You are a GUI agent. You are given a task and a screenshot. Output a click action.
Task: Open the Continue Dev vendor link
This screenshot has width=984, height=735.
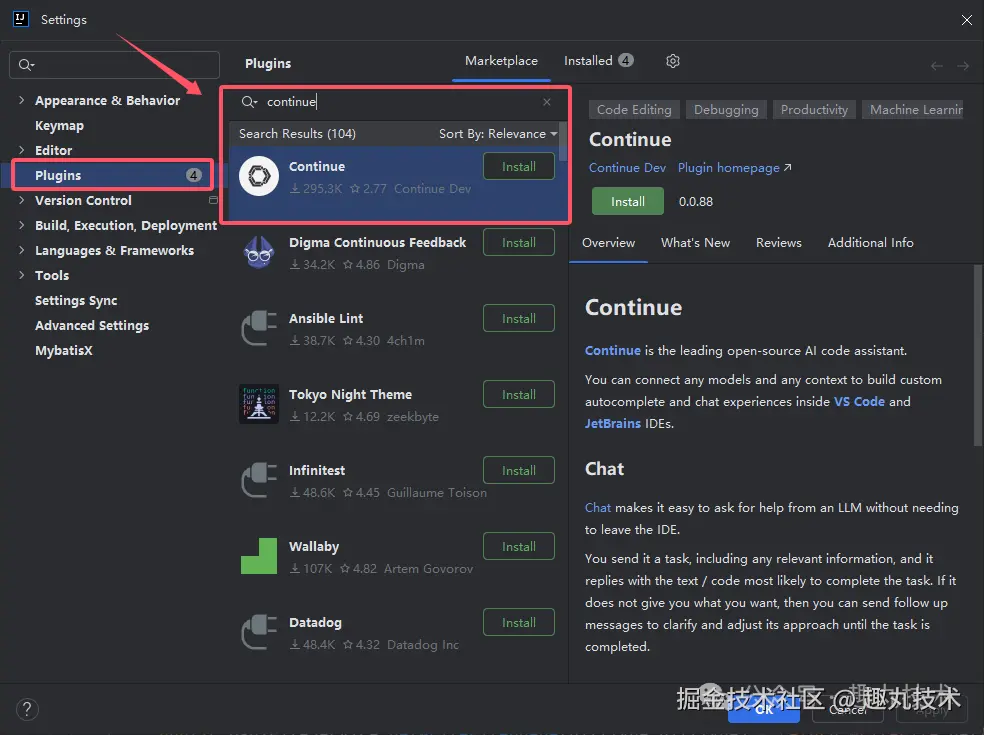point(627,168)
